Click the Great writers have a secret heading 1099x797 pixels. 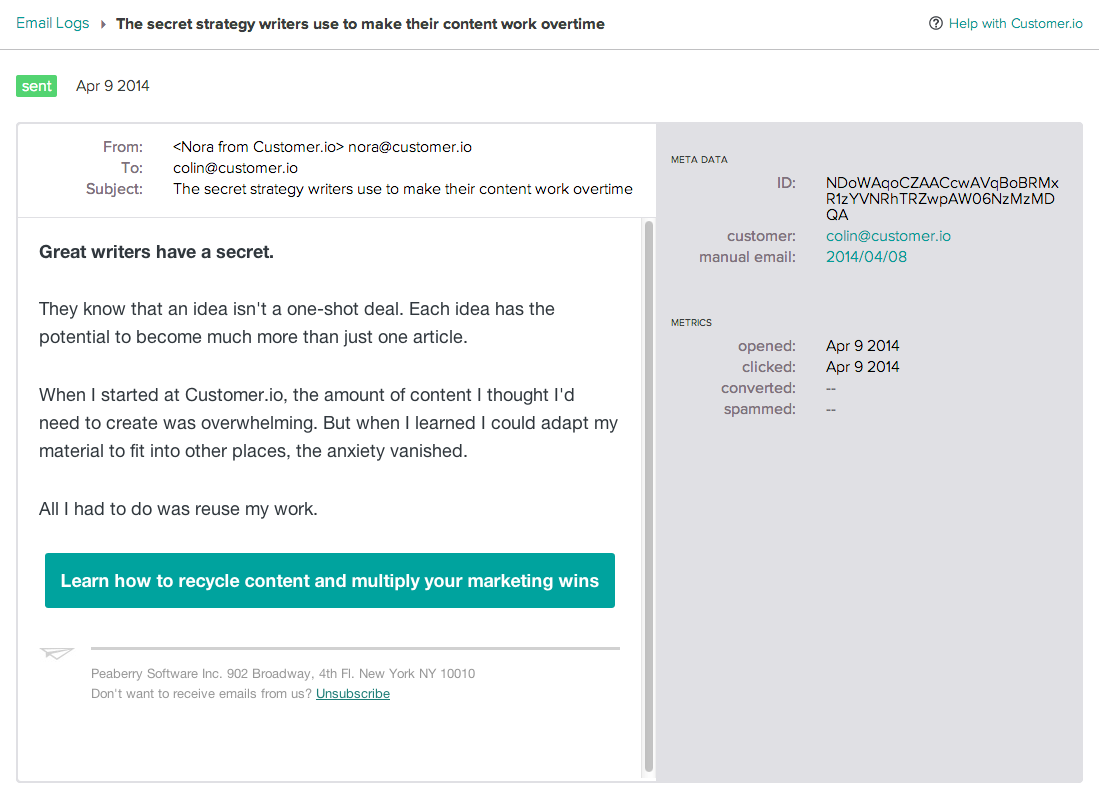(156, 252)
